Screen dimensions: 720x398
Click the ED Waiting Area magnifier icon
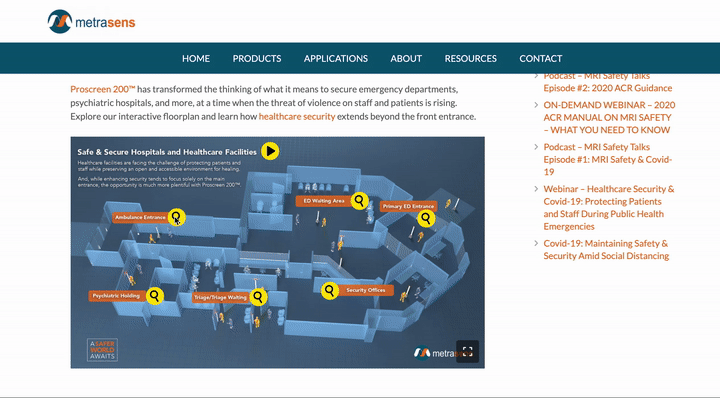pos(360,201)
